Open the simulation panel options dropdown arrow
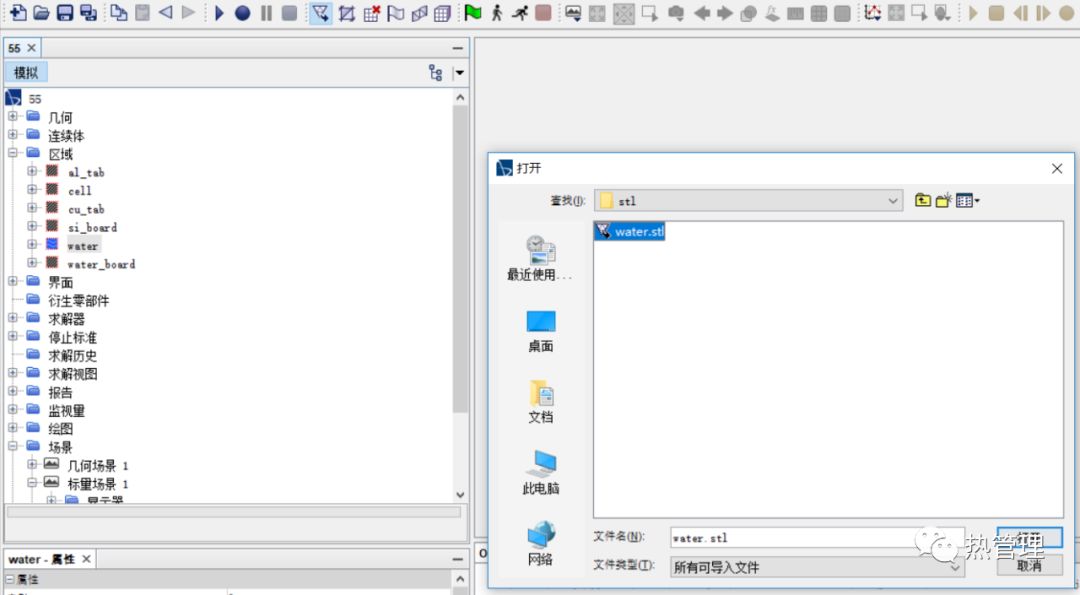This screenshot has width=1080, height=595. [x=459, y=72]
